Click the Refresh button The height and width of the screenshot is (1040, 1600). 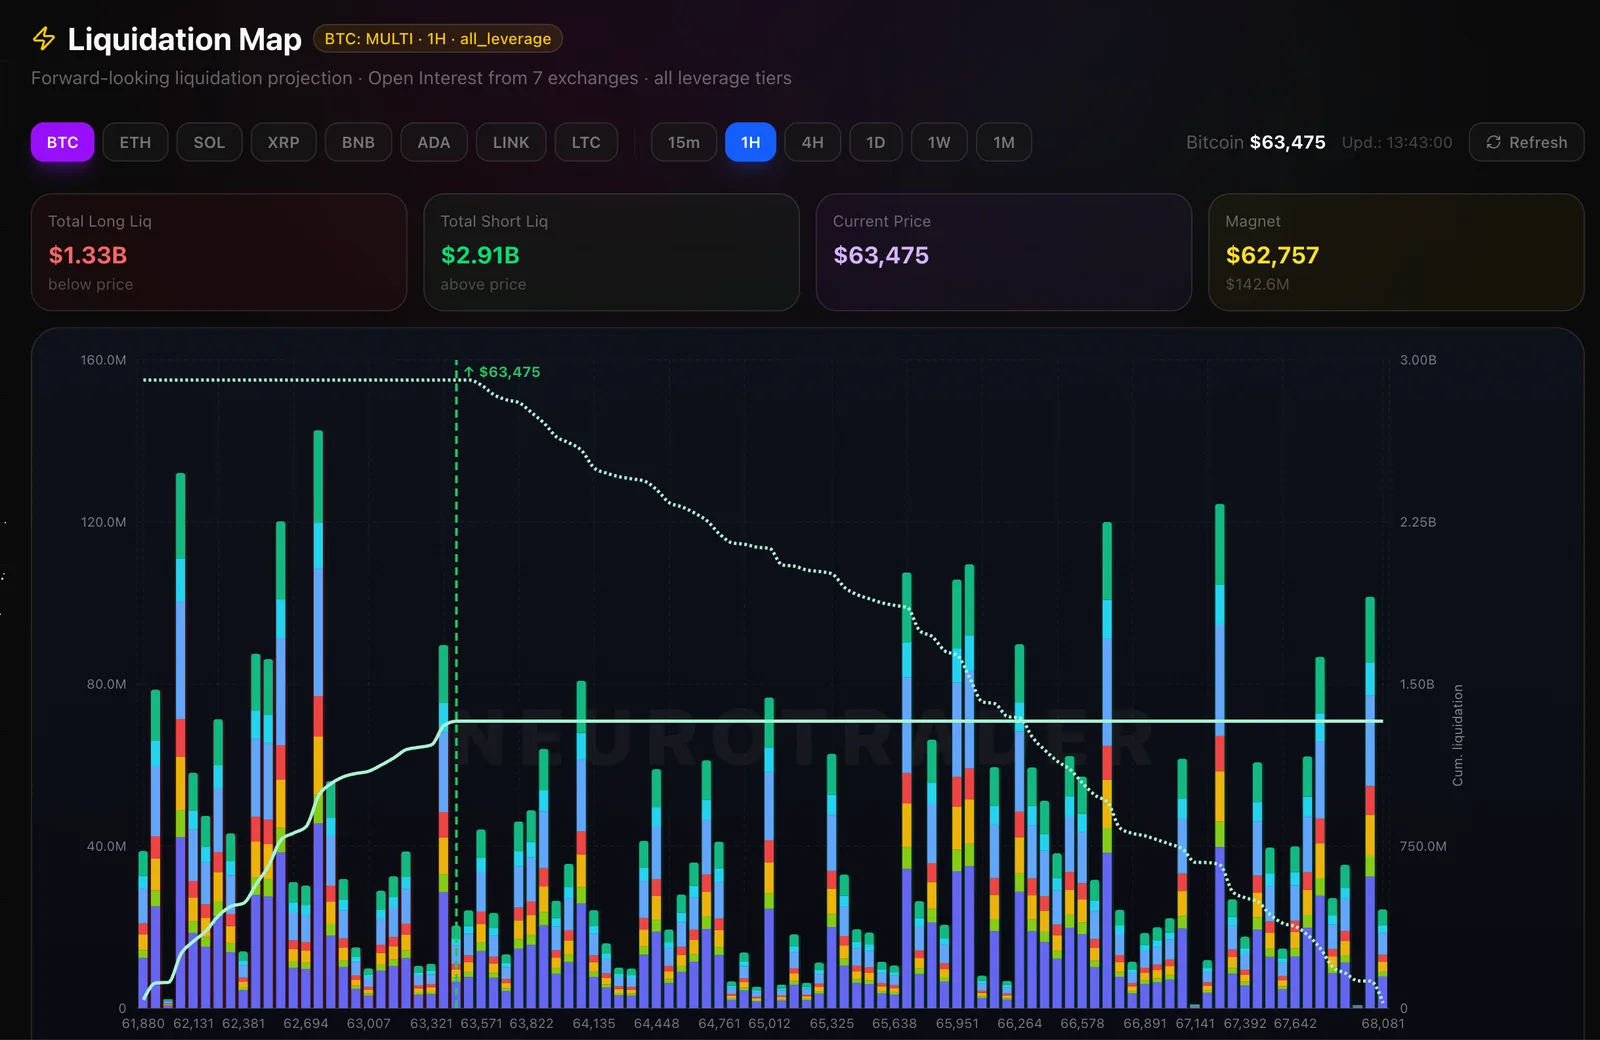(1526, 142)
